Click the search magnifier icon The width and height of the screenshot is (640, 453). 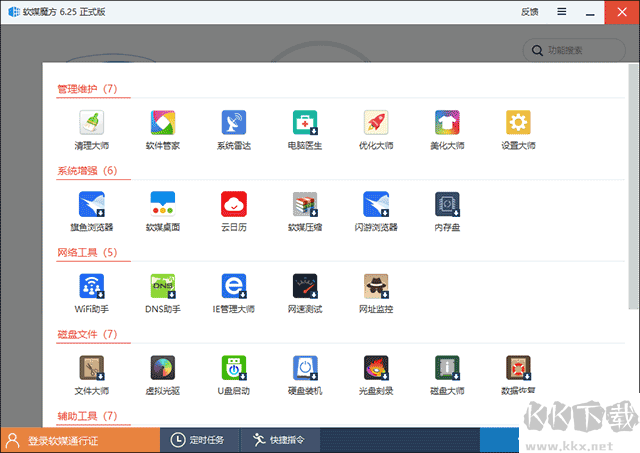(537, 51)
